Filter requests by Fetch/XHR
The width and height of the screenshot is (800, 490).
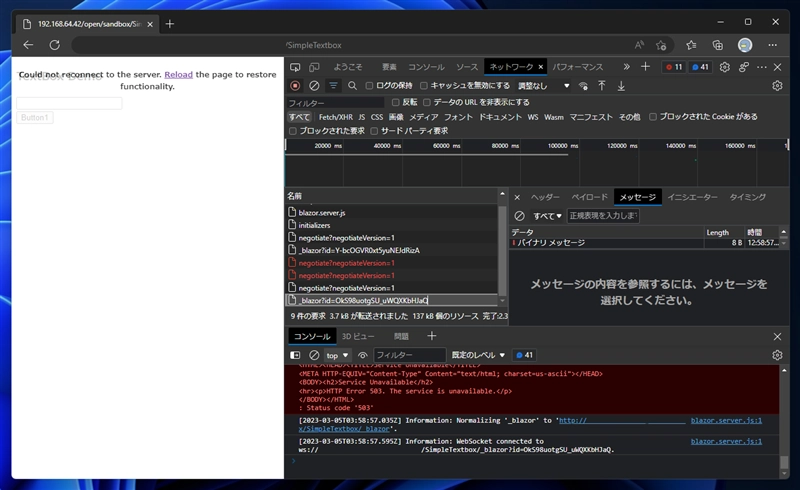(335, 117)
